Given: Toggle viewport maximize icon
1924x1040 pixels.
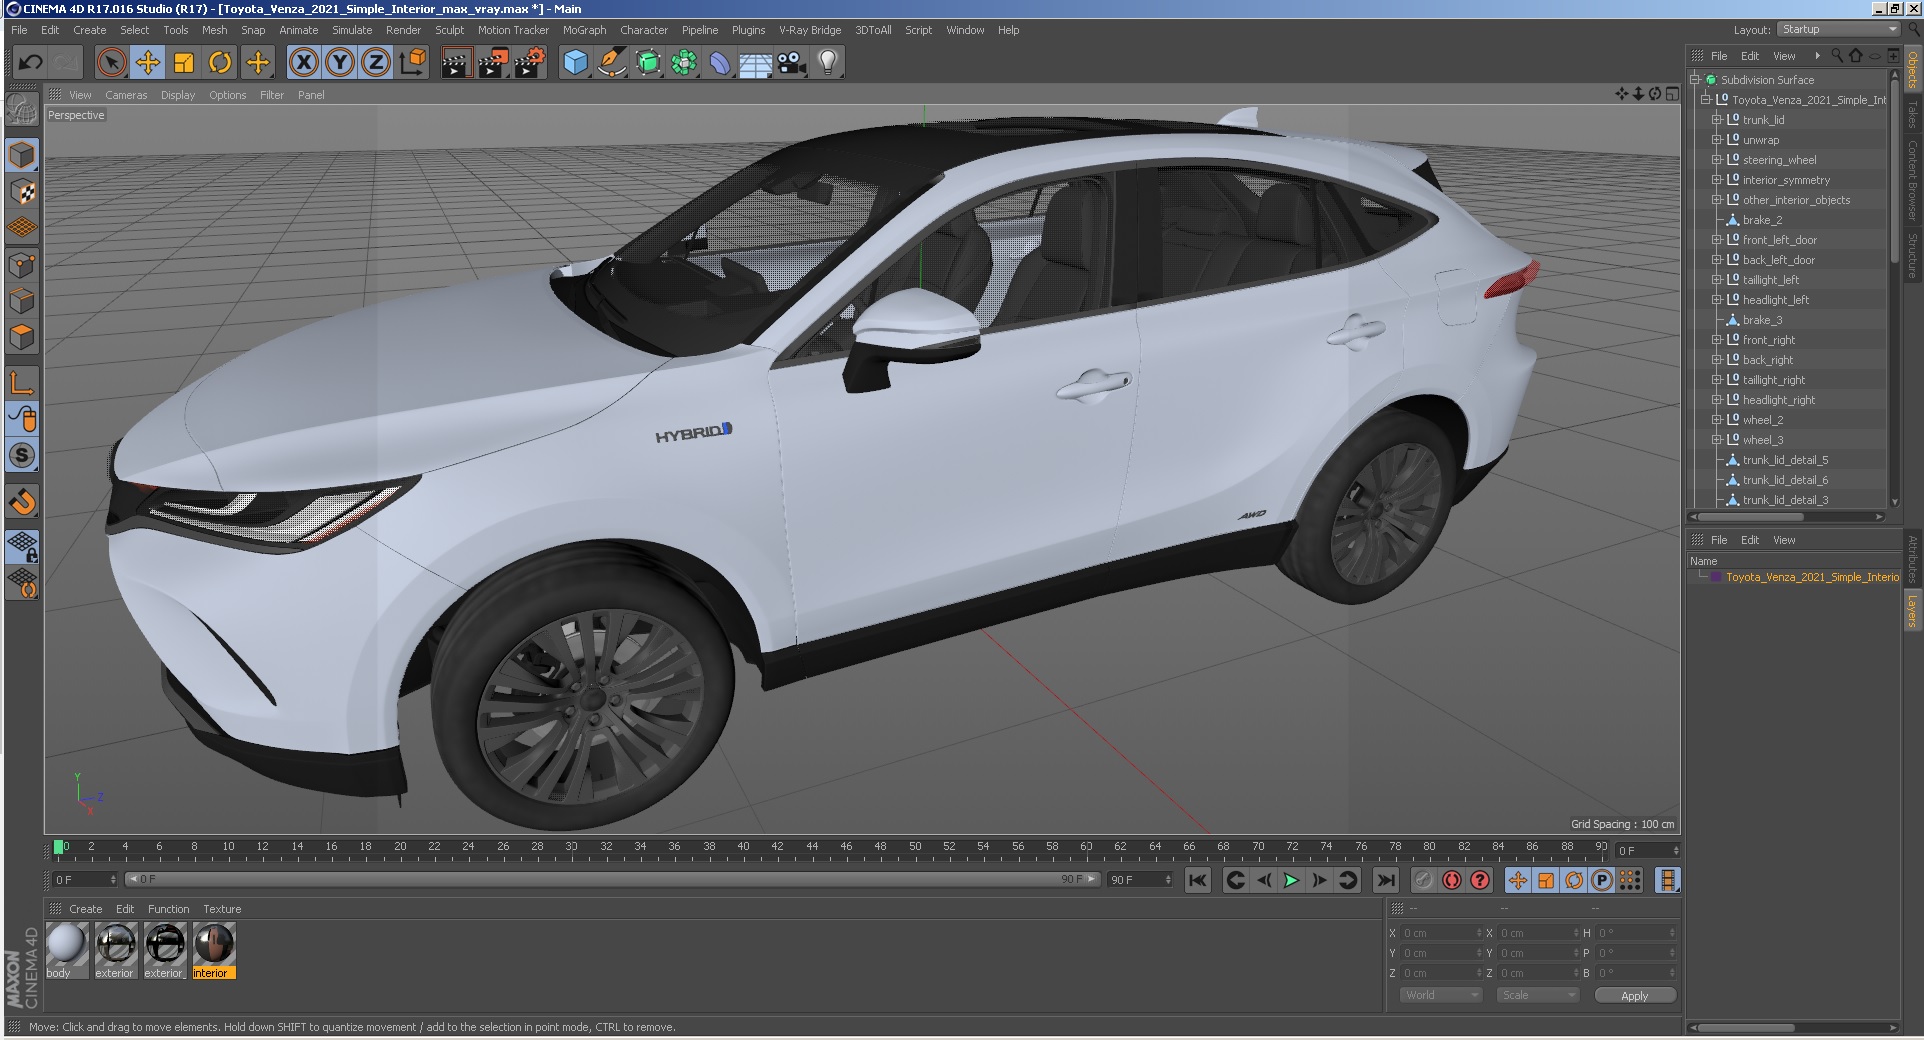Looking at the screenshot, I should pyautogui.click(x=1672, y=94).
